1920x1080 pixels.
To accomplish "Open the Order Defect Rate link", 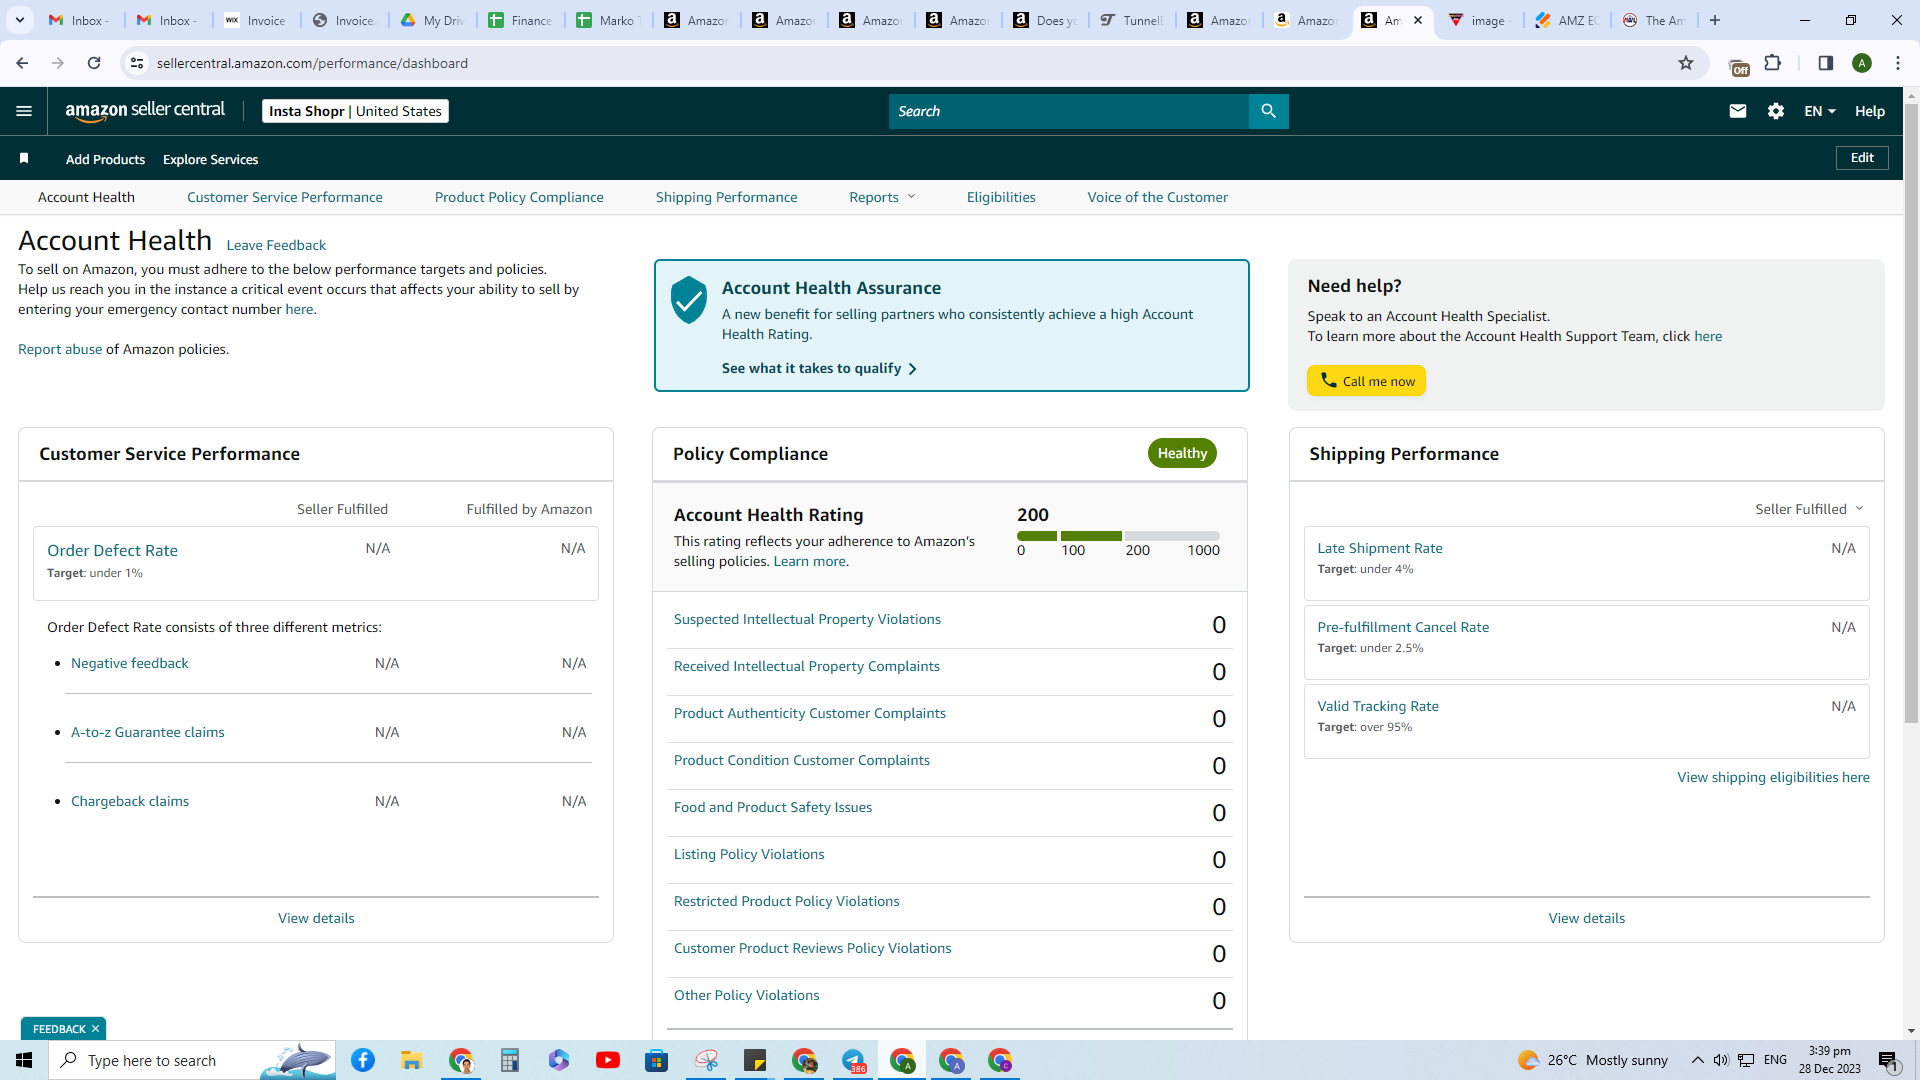I will click(x=112, y=550).
